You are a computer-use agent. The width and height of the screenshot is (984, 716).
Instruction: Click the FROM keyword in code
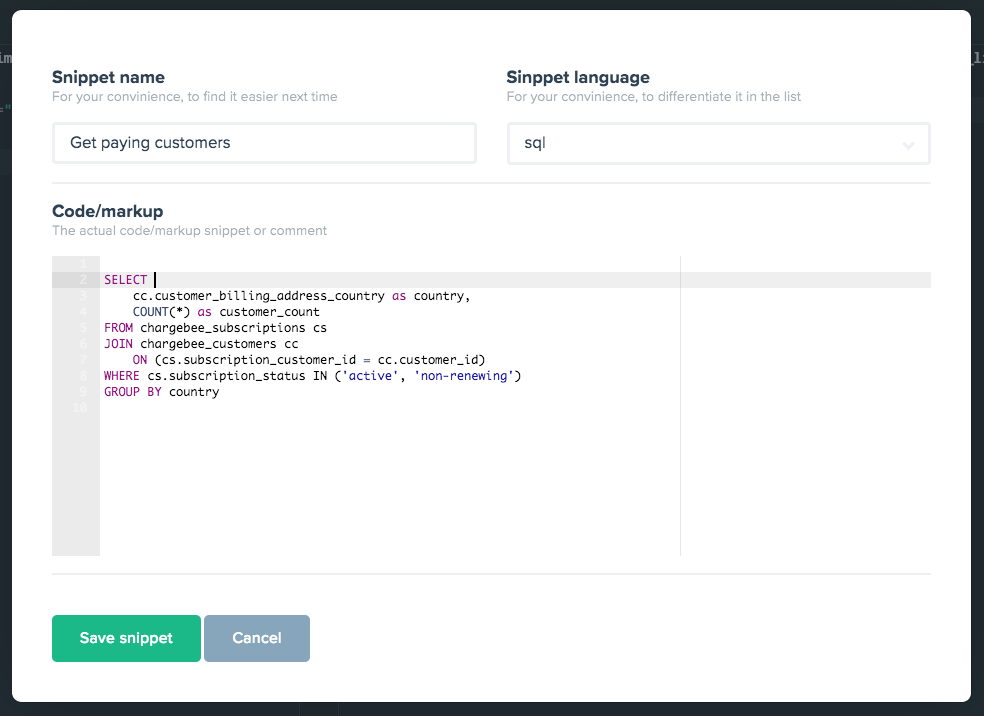pos(119,328)
